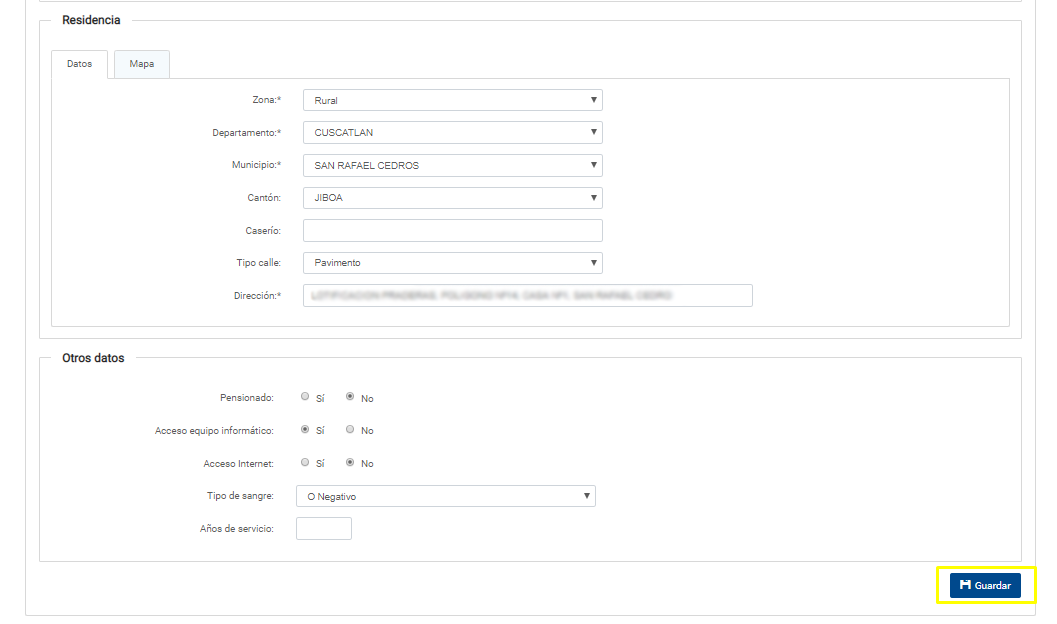Choose No for Acceso equipo informático
The width and height of the screenshot is (1057, 624).
click(x=350, y=430)
